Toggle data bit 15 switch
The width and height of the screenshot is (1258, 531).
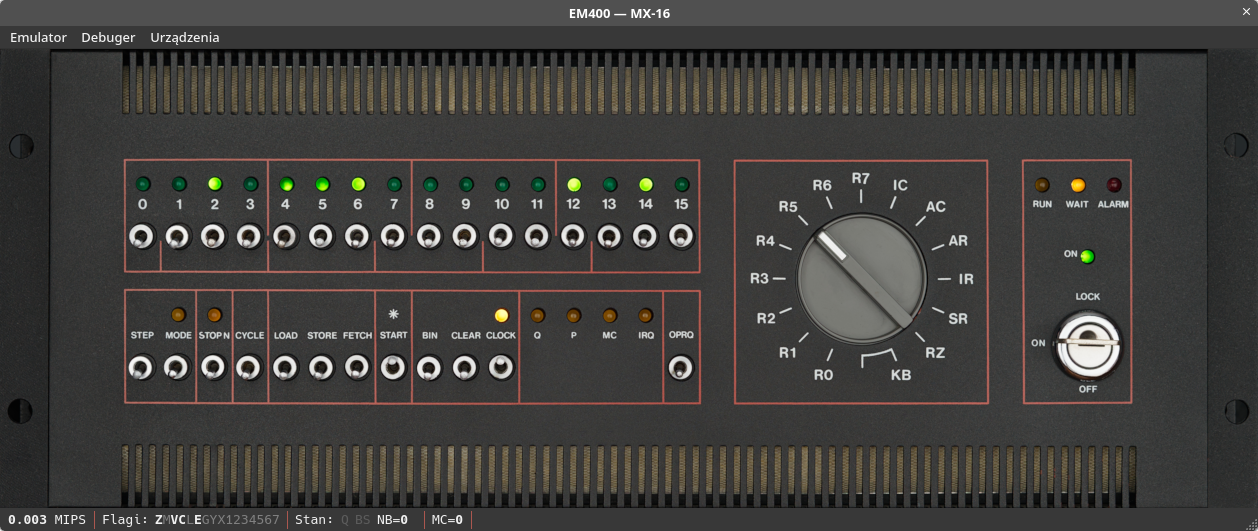(x=681, y=237)
